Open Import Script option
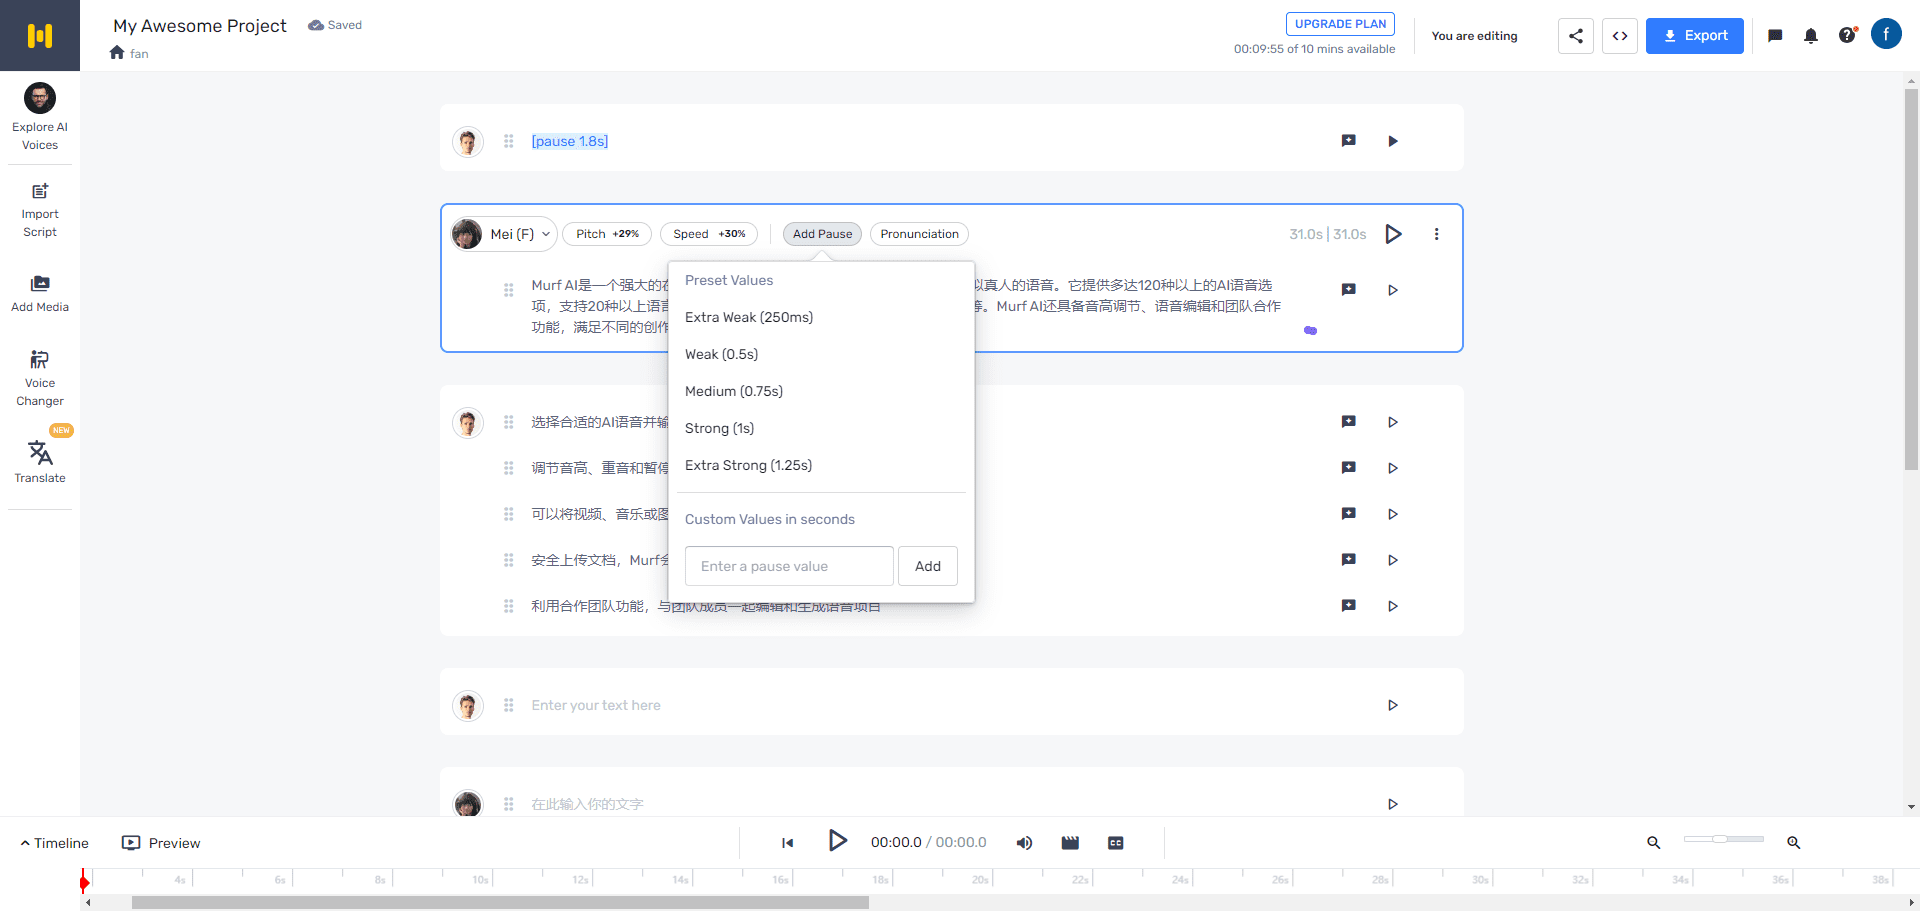Screen dimensions: 1920x911 click(40, 211)
